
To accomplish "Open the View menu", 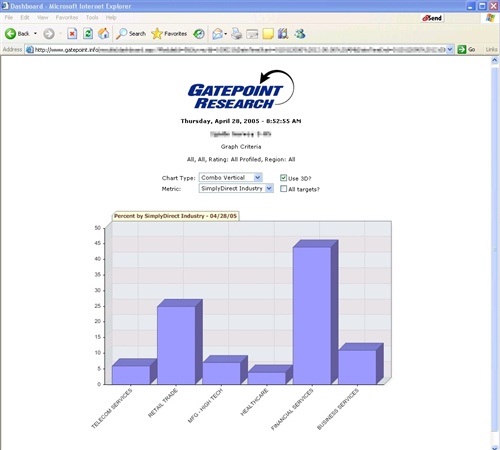I will [42, 17].
